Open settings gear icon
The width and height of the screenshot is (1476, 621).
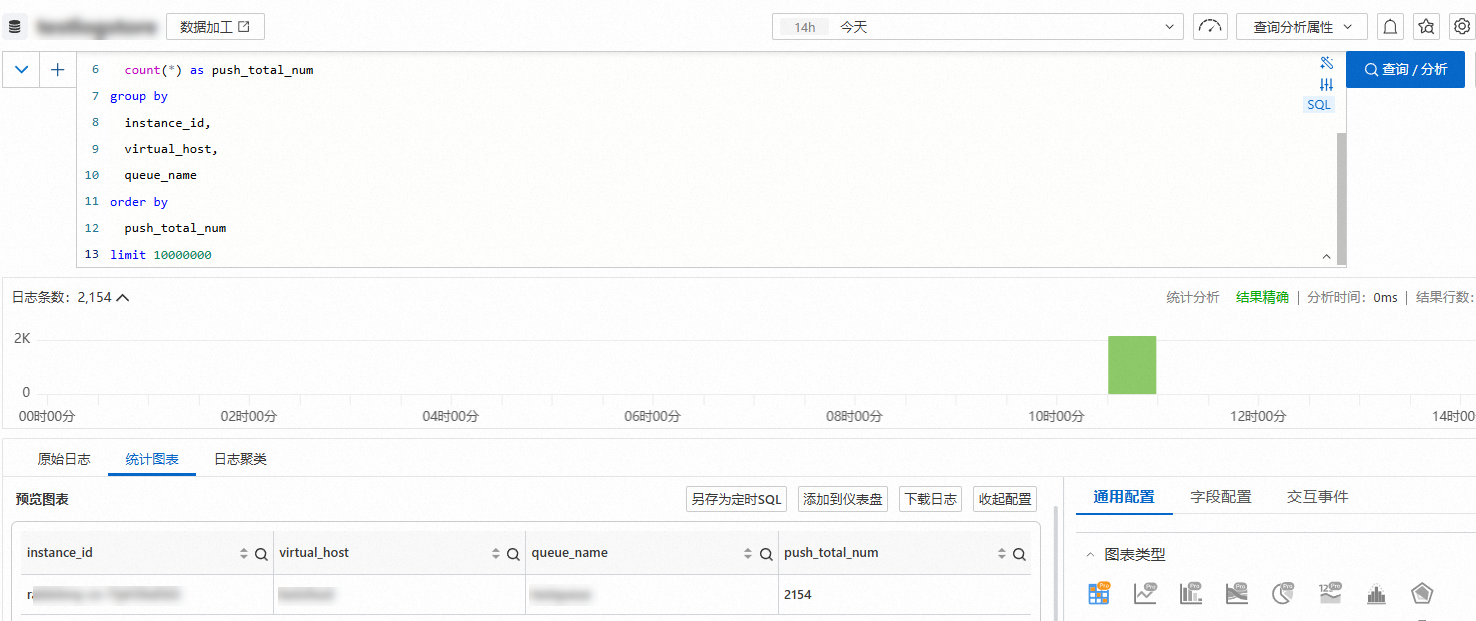click(1461, 27)
